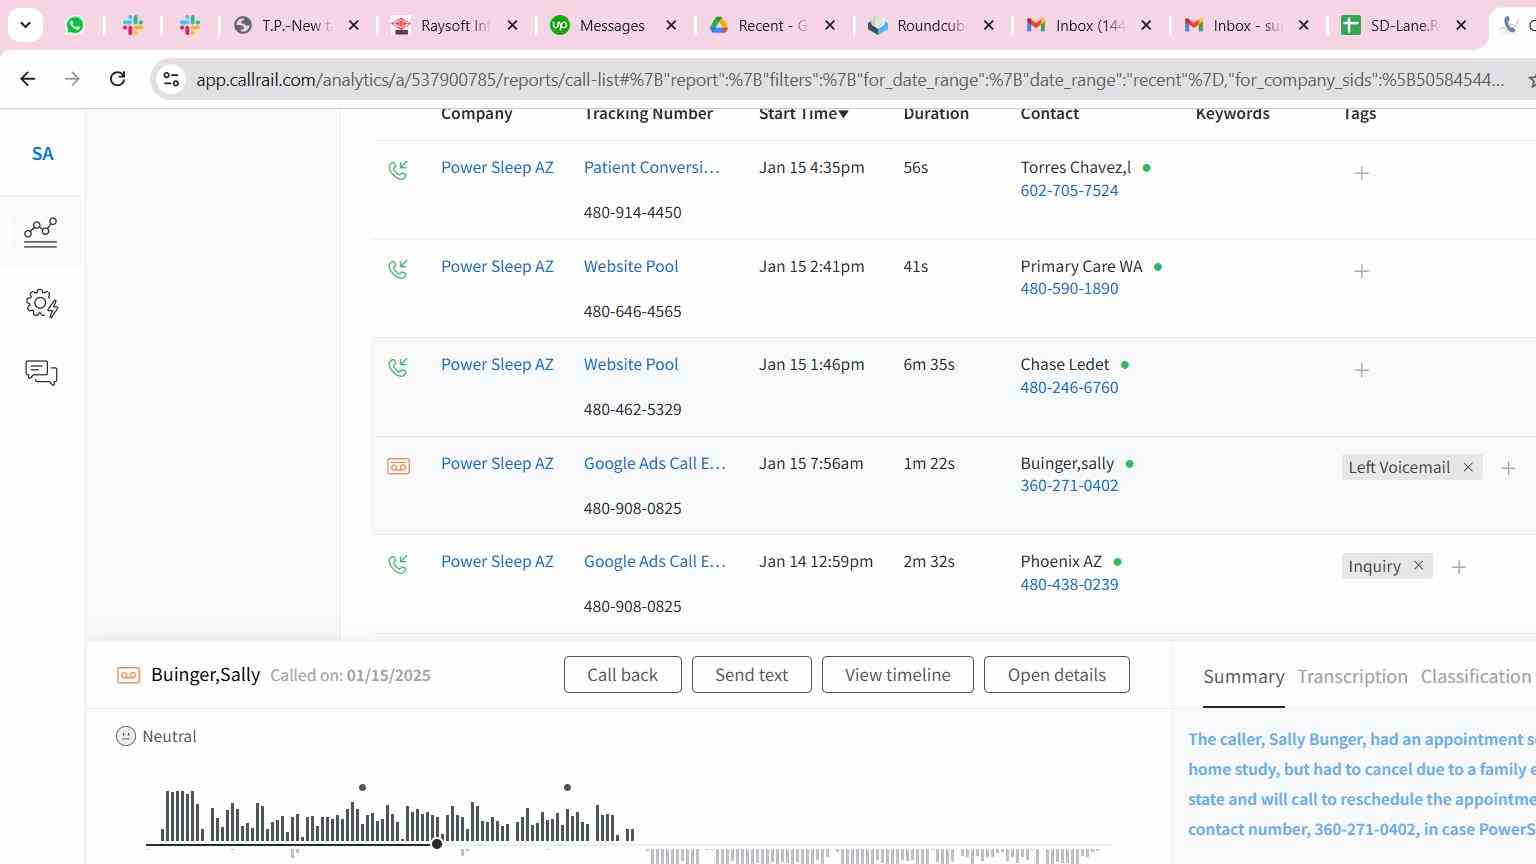Click the SA account avatar

tap(42, 154)
